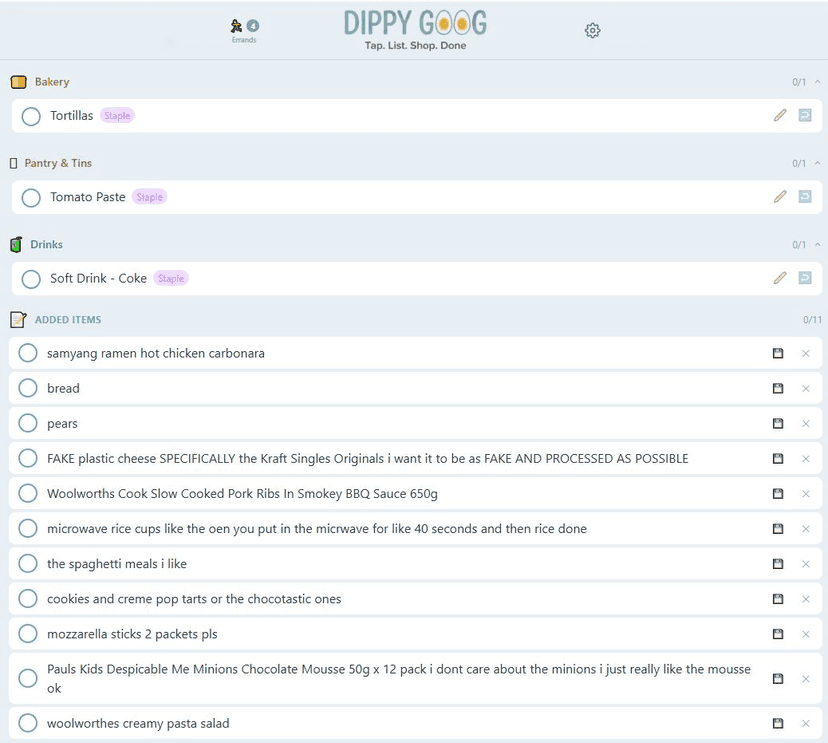Open settings gear icon
The height and width of the screenshot is (743, 828).
pos(592,31)
